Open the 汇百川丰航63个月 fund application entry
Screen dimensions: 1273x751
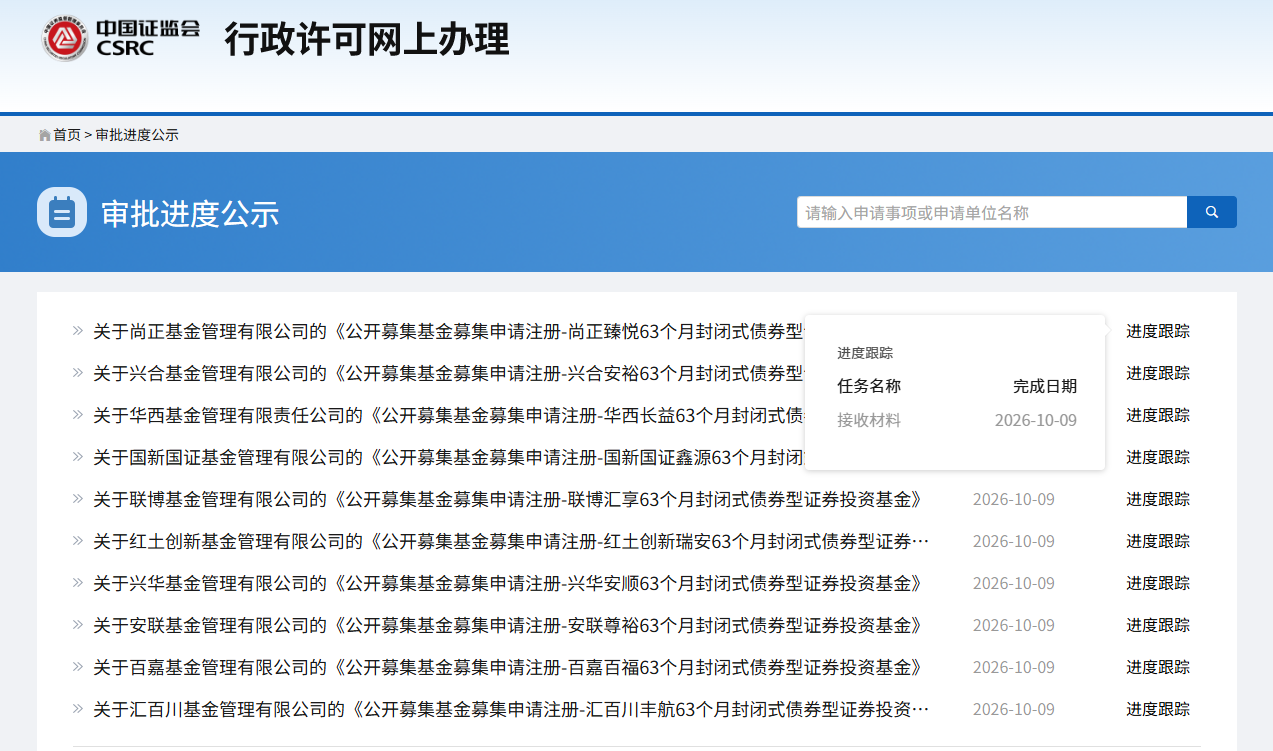coord(511,709)
